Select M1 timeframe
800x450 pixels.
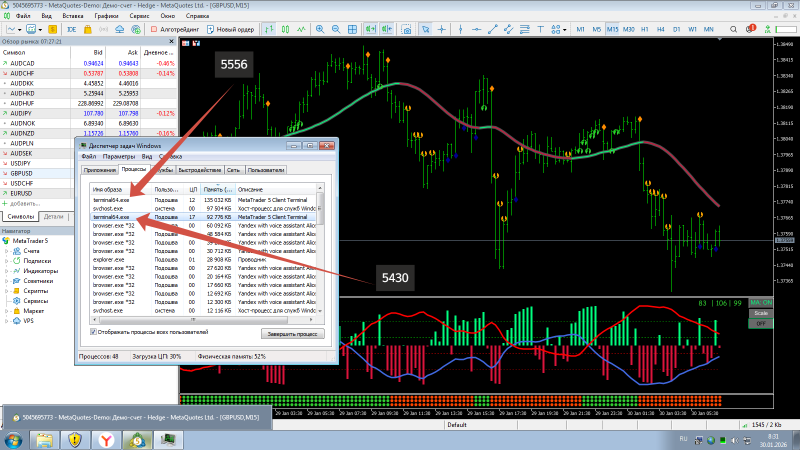click(580, 30)
